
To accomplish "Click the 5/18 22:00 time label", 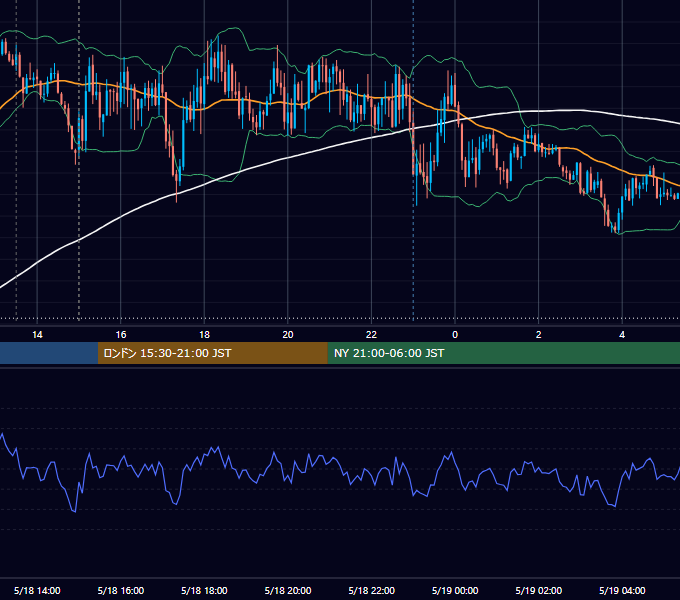I will (x=372, y=590).
